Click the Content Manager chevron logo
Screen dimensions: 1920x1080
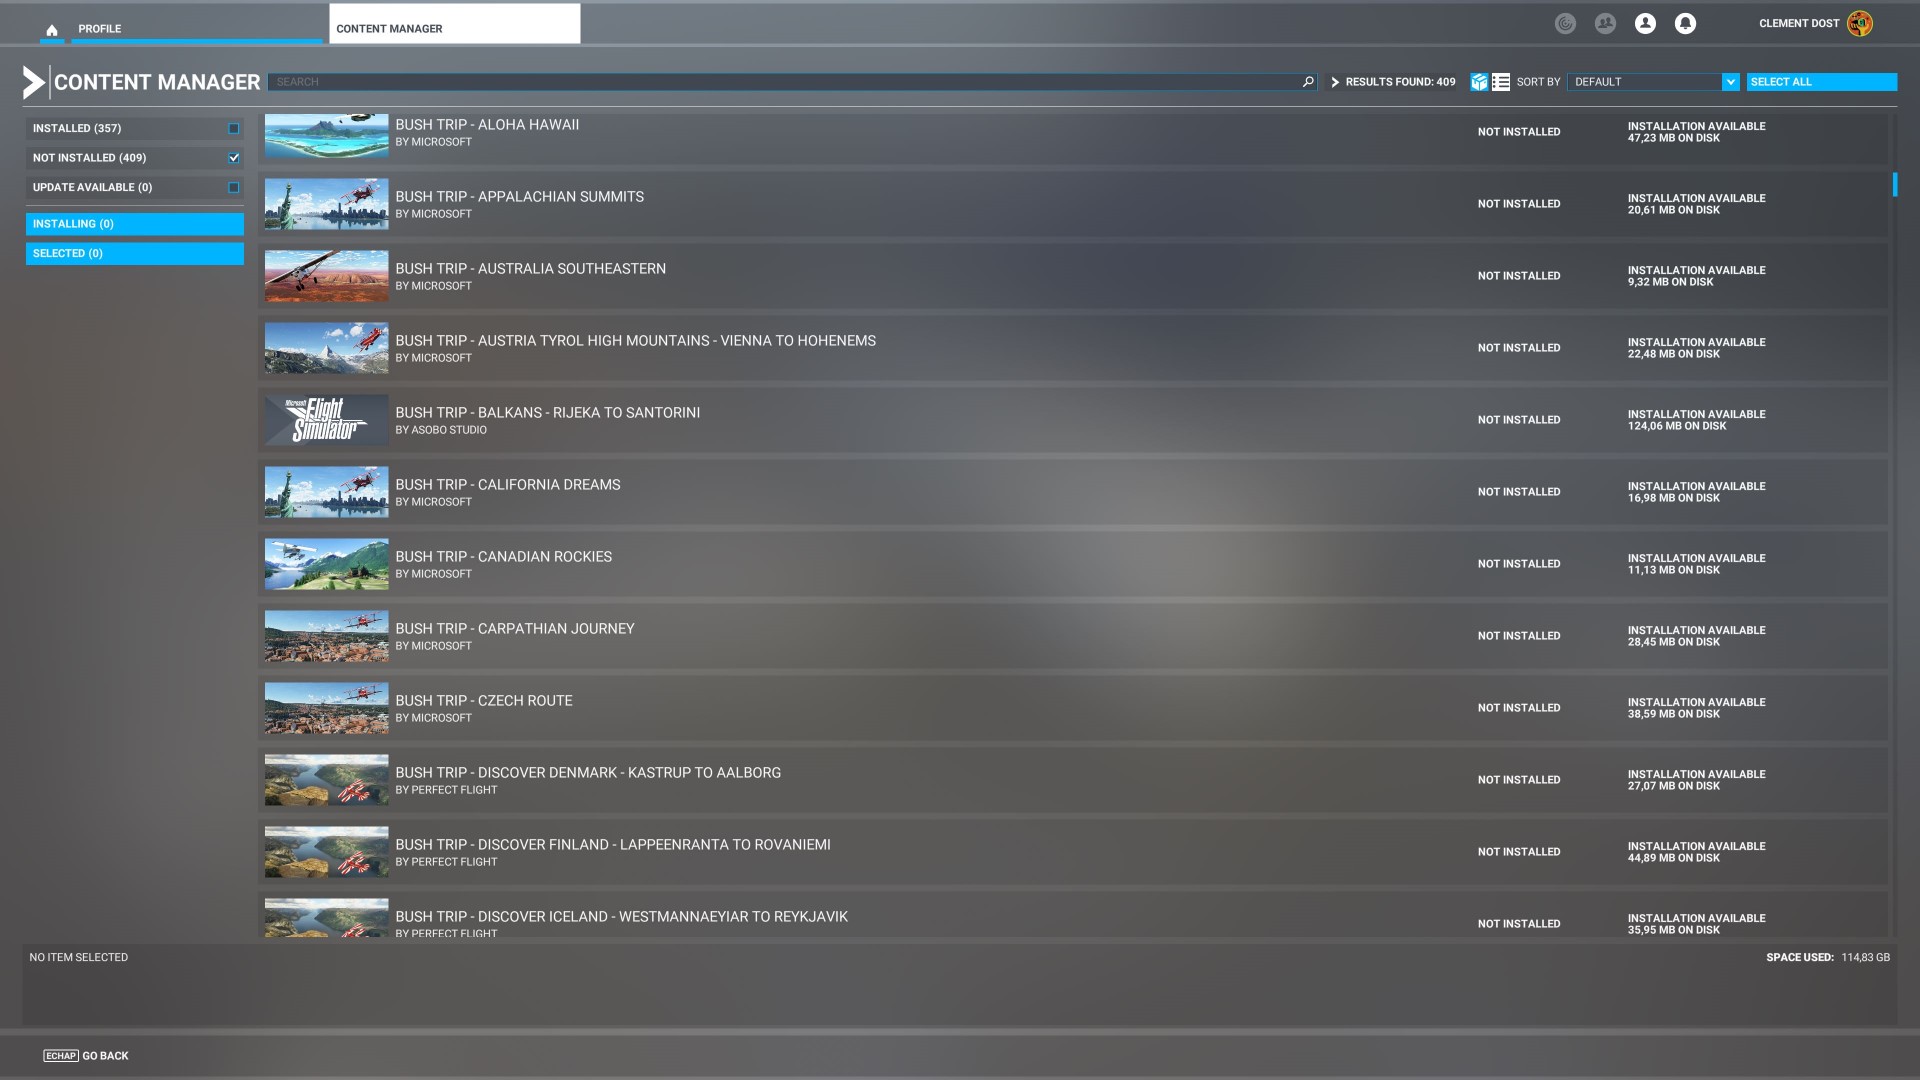(34, 82)
